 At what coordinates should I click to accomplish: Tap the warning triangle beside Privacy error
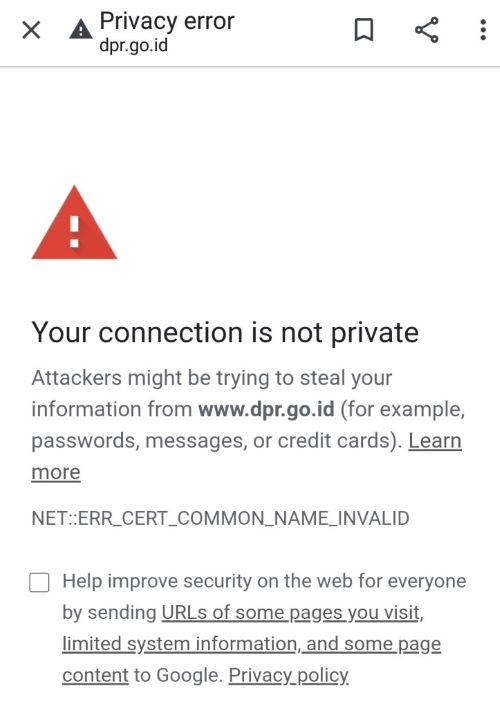tap(81, 30)
